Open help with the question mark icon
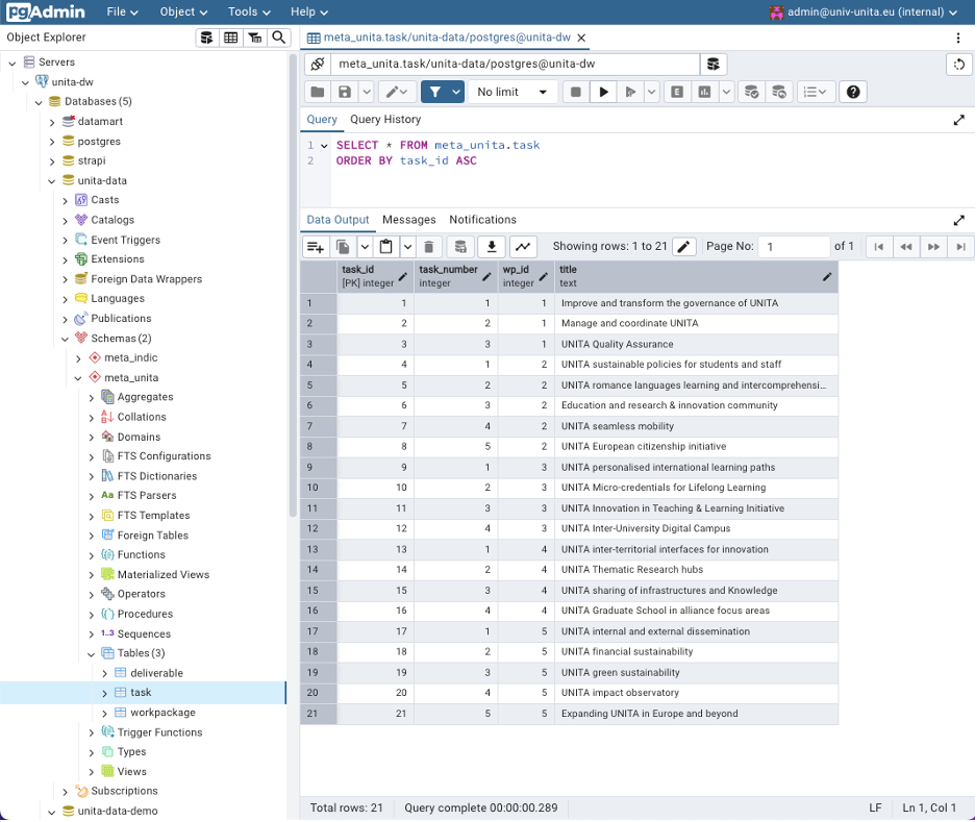Image resolution: width=977 pixels, height=822 pixels. tap(853, 92)
